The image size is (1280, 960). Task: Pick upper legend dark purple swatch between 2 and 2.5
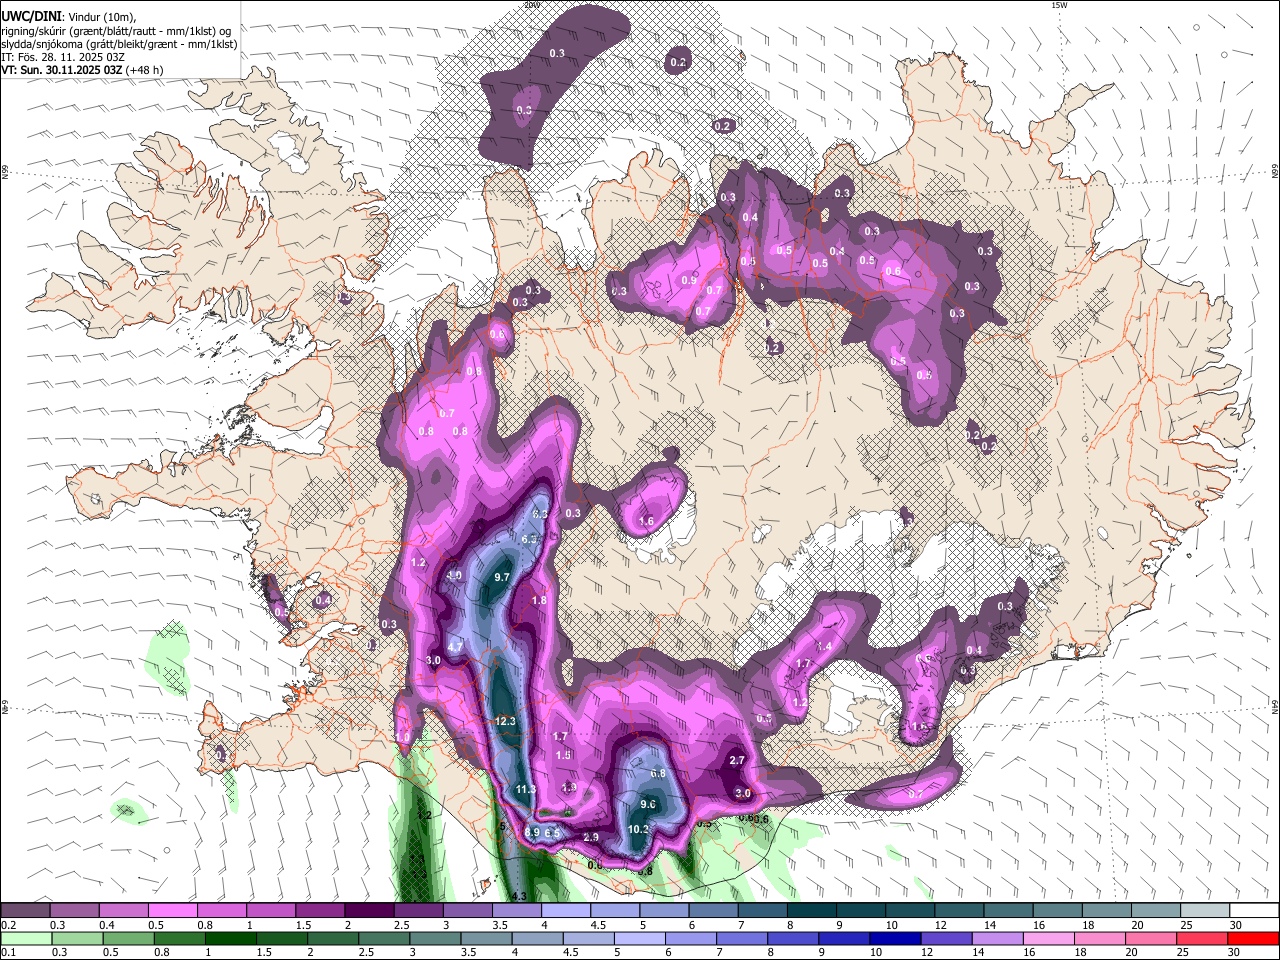368,910
